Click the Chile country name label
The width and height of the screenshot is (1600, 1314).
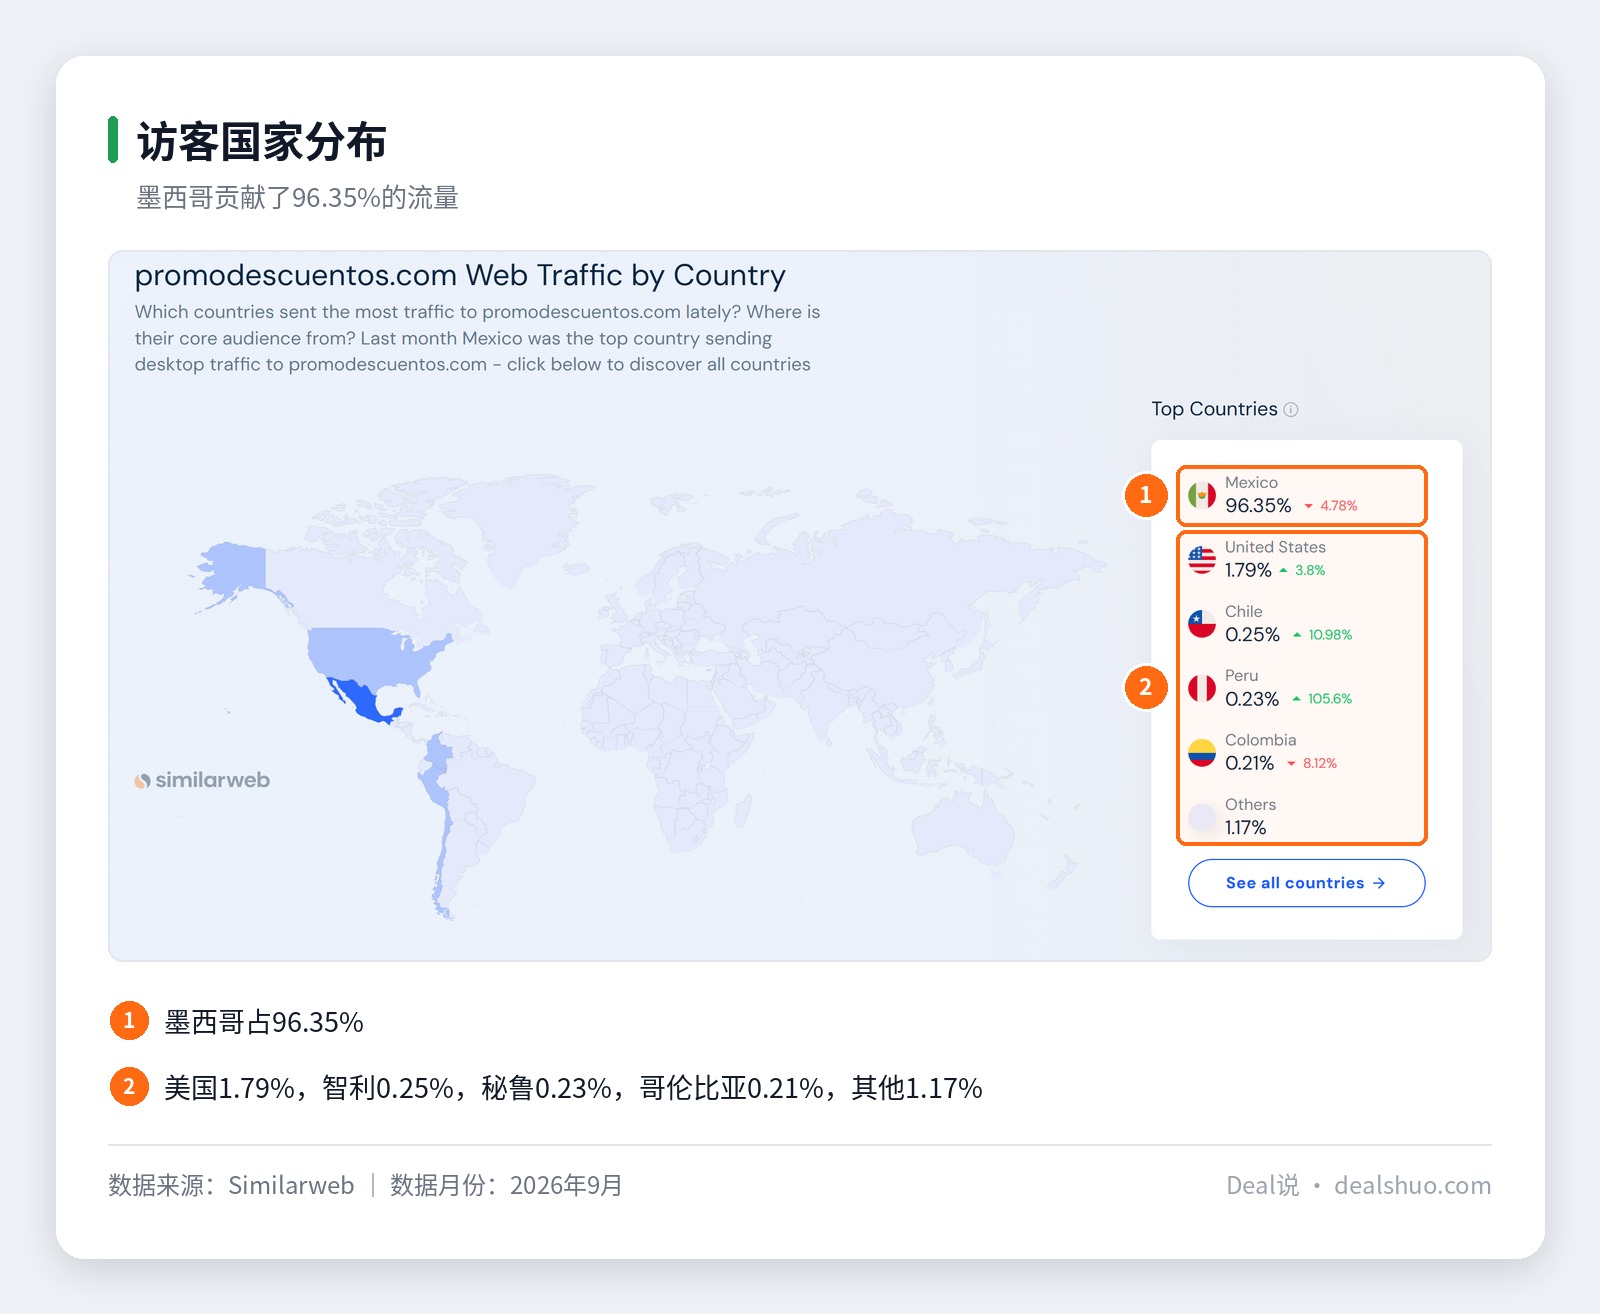click(x=1243, y=612)
